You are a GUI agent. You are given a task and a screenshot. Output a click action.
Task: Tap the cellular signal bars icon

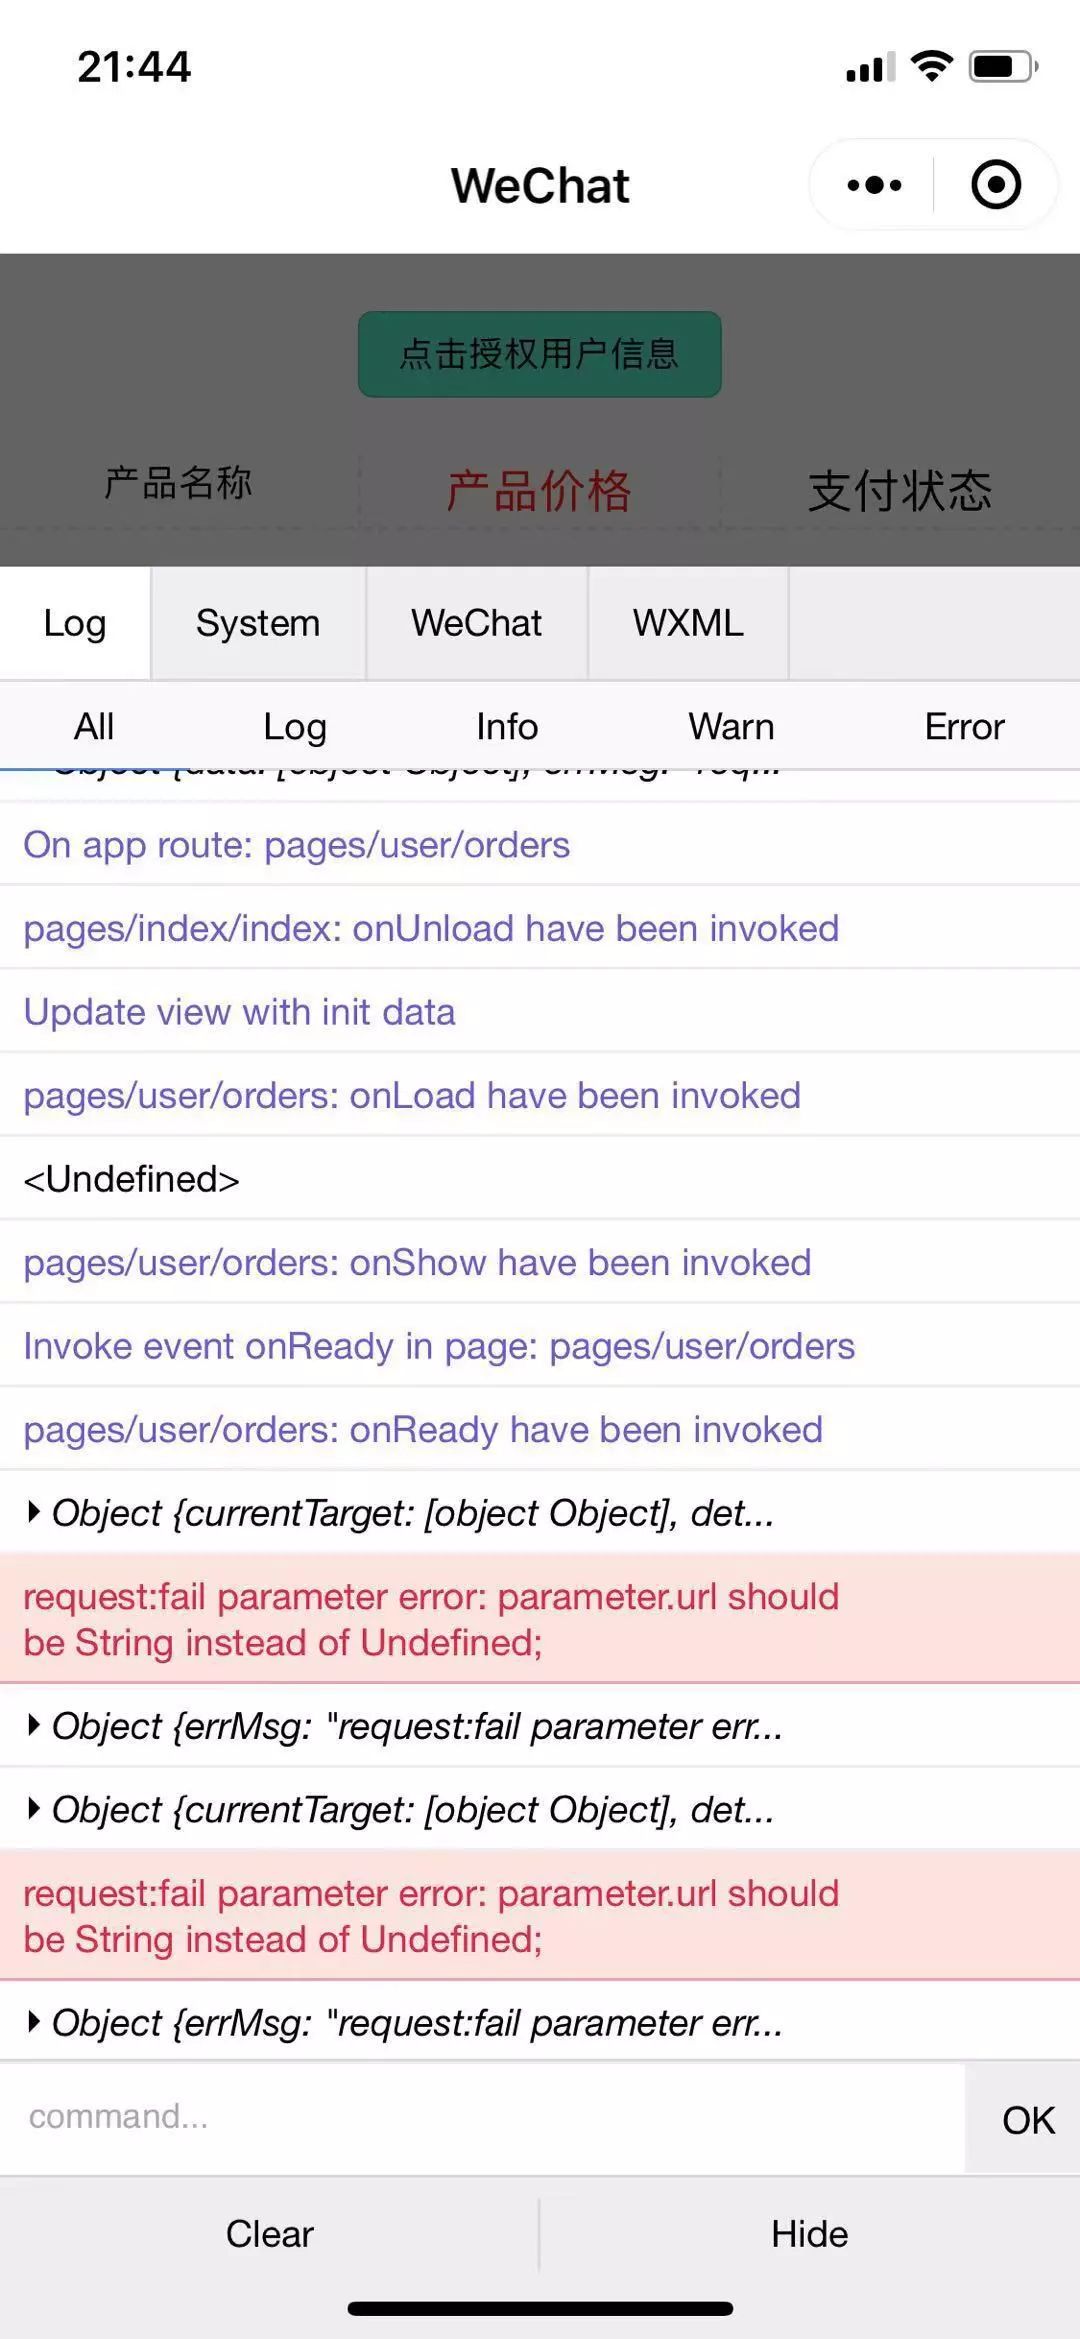870,67
